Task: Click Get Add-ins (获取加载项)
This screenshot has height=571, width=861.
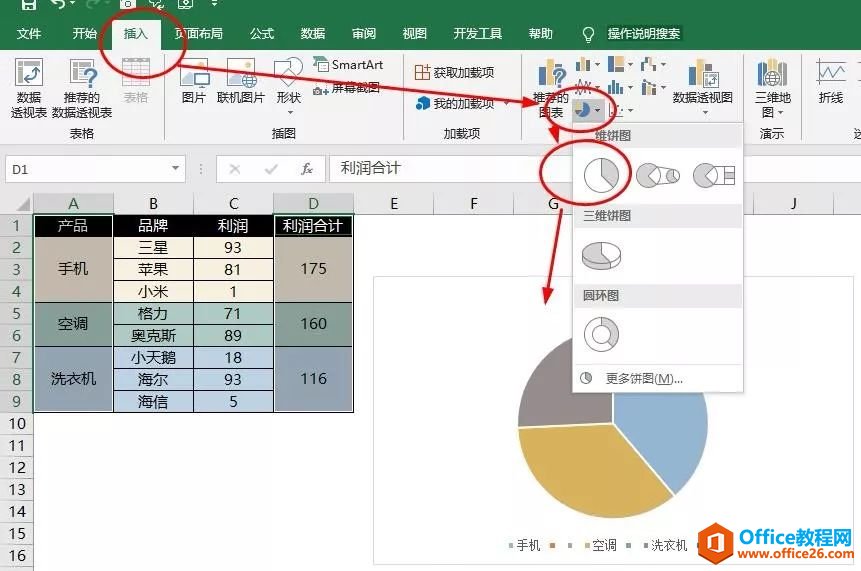Action: 454,72
